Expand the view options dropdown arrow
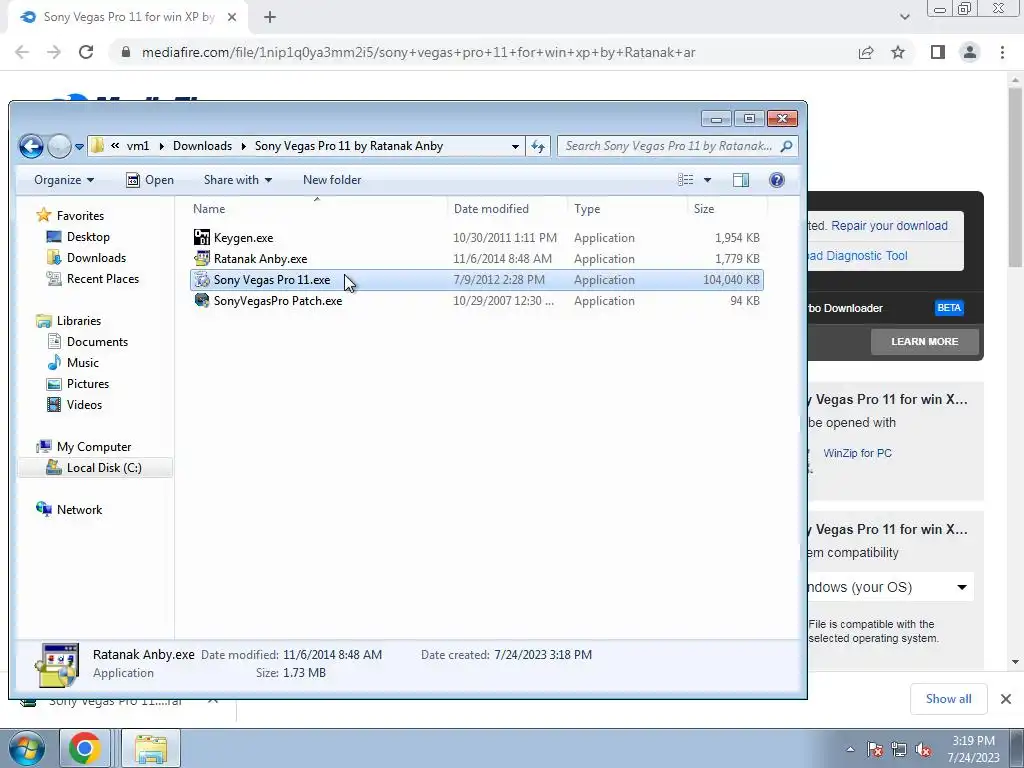1024x768 pixels. (707, 180)
